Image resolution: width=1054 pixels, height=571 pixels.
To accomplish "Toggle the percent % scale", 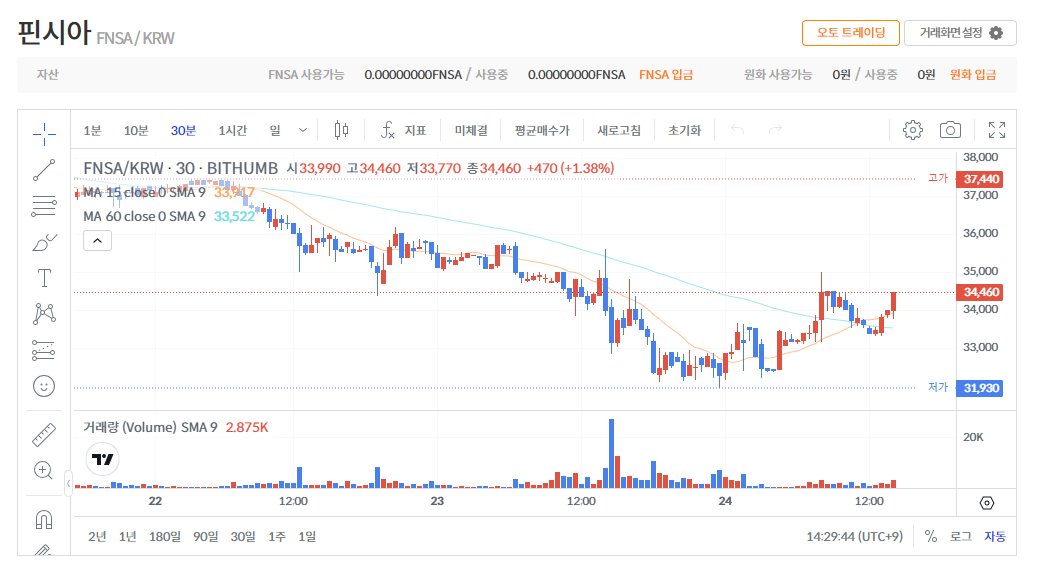I will [930, 537].
